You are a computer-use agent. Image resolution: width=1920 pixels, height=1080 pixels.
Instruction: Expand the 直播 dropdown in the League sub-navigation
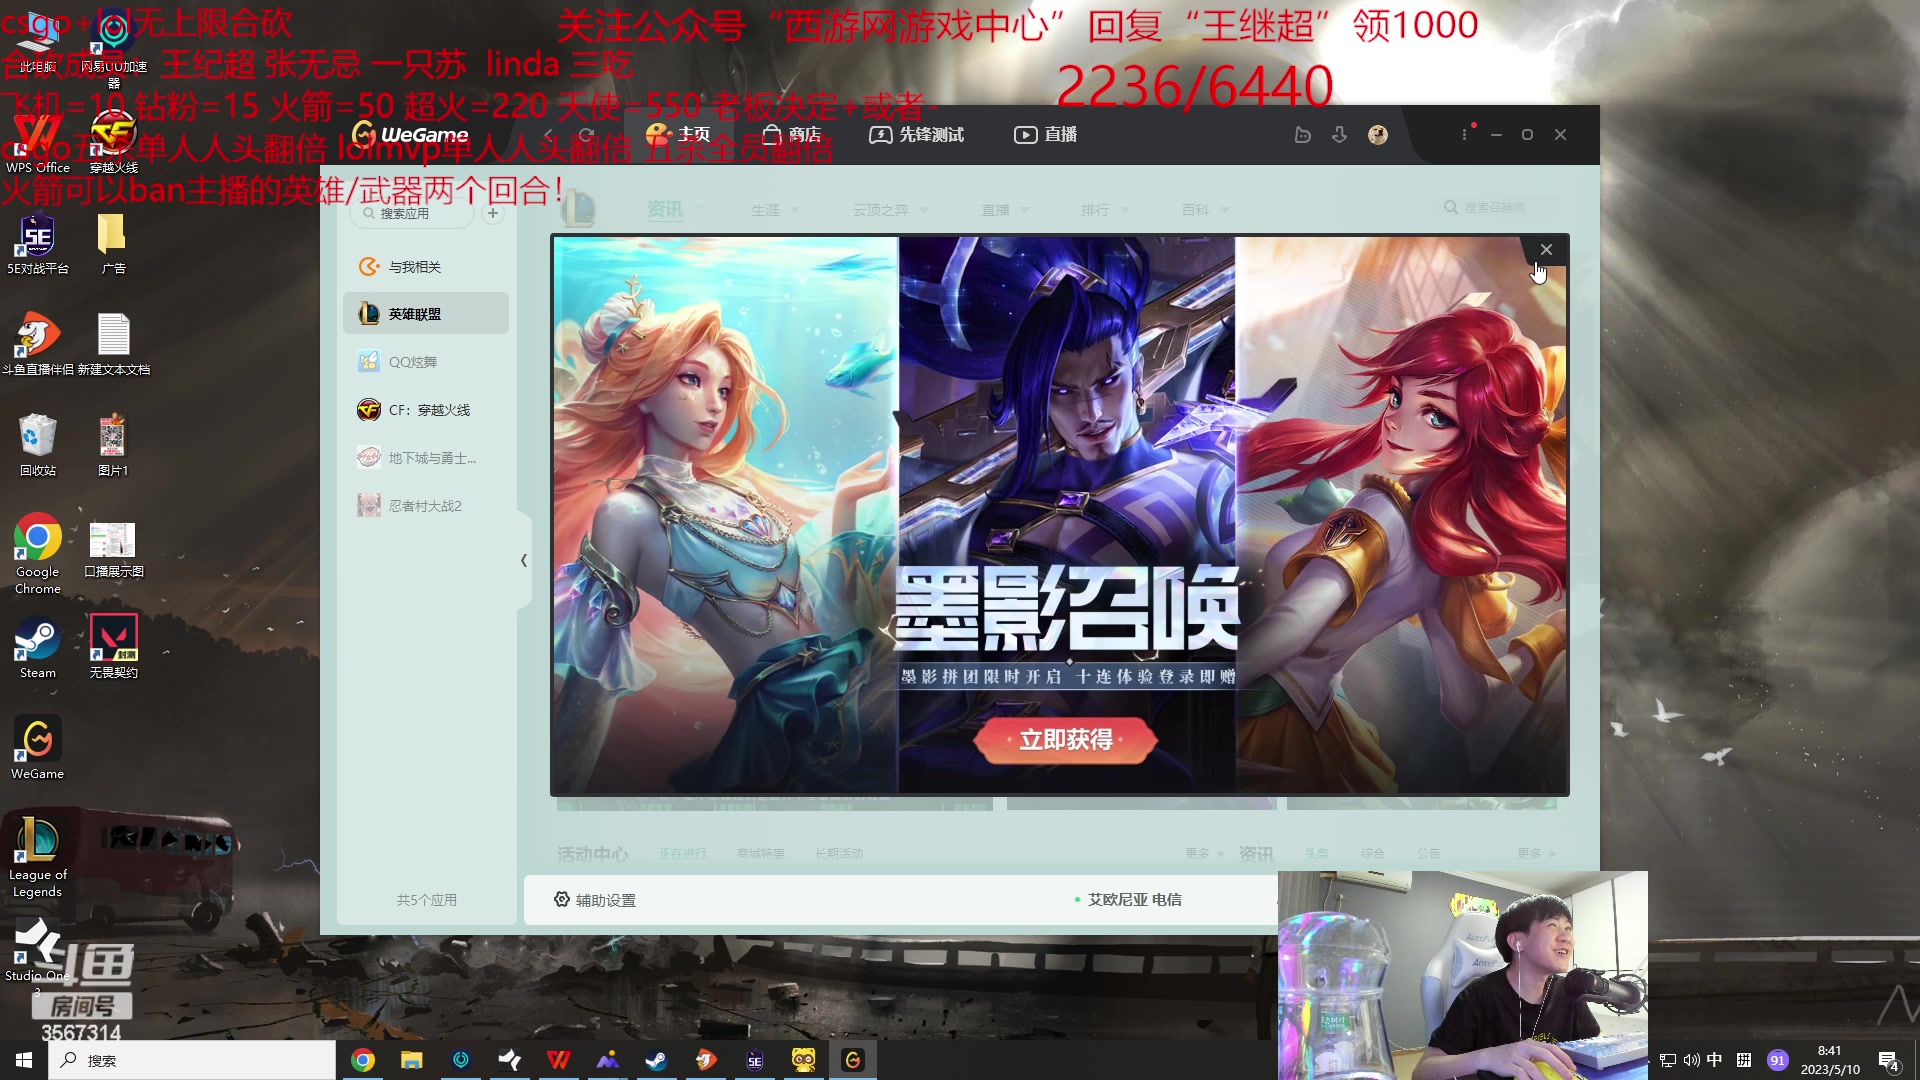(1005, 210)
